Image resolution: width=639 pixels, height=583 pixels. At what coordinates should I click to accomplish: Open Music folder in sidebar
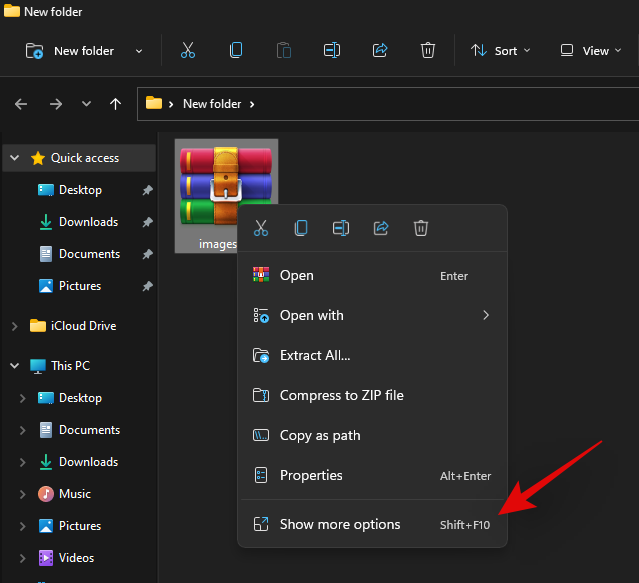74,494
